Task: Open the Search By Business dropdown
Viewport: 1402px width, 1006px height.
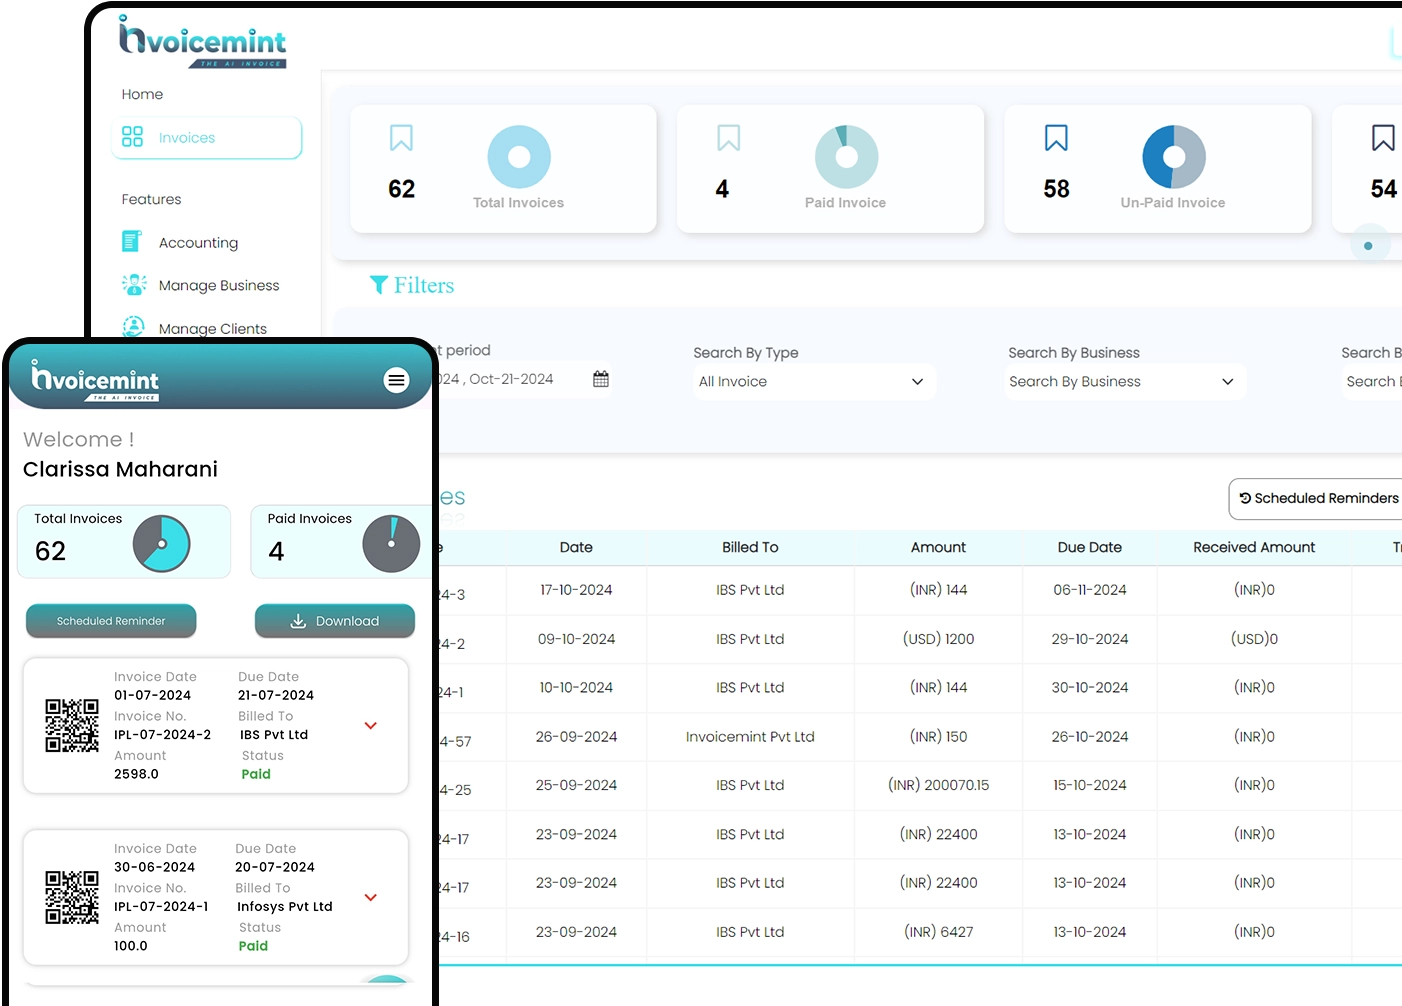Action: click(x=1124, y=381)
